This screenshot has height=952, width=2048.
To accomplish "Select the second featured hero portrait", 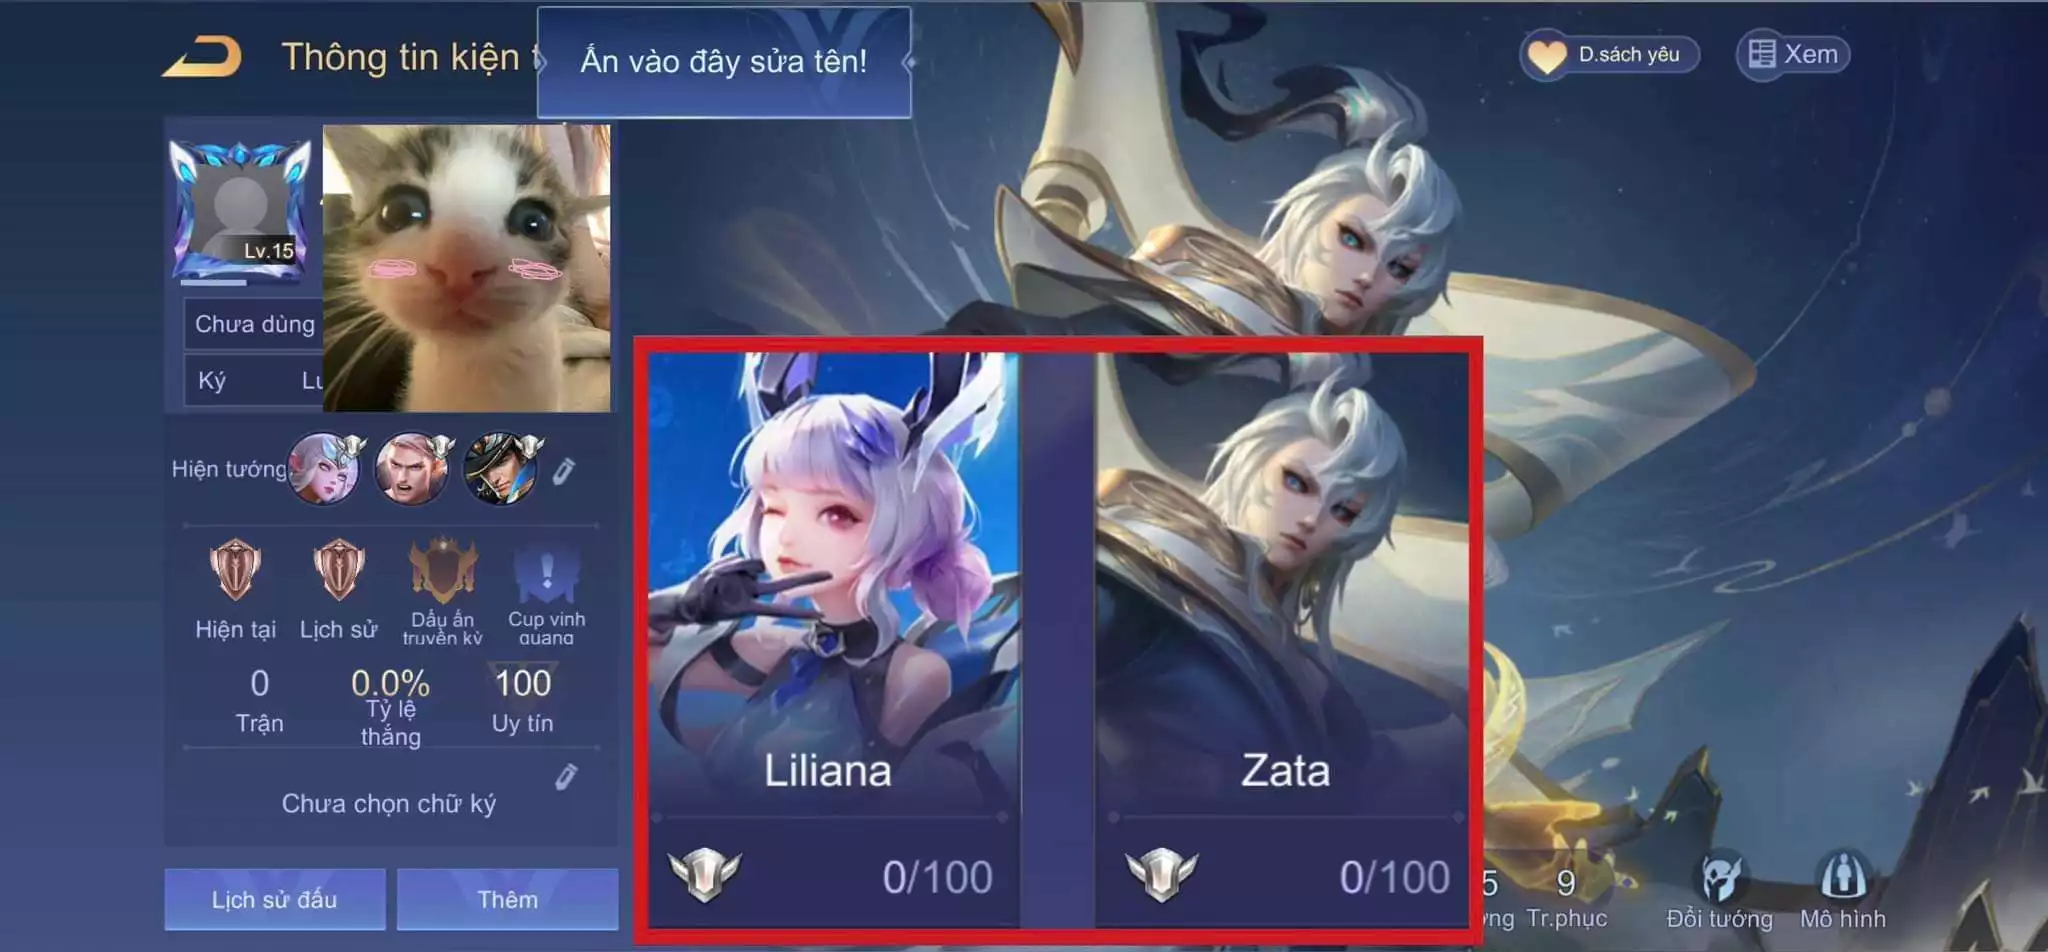I will coord(411,468).
